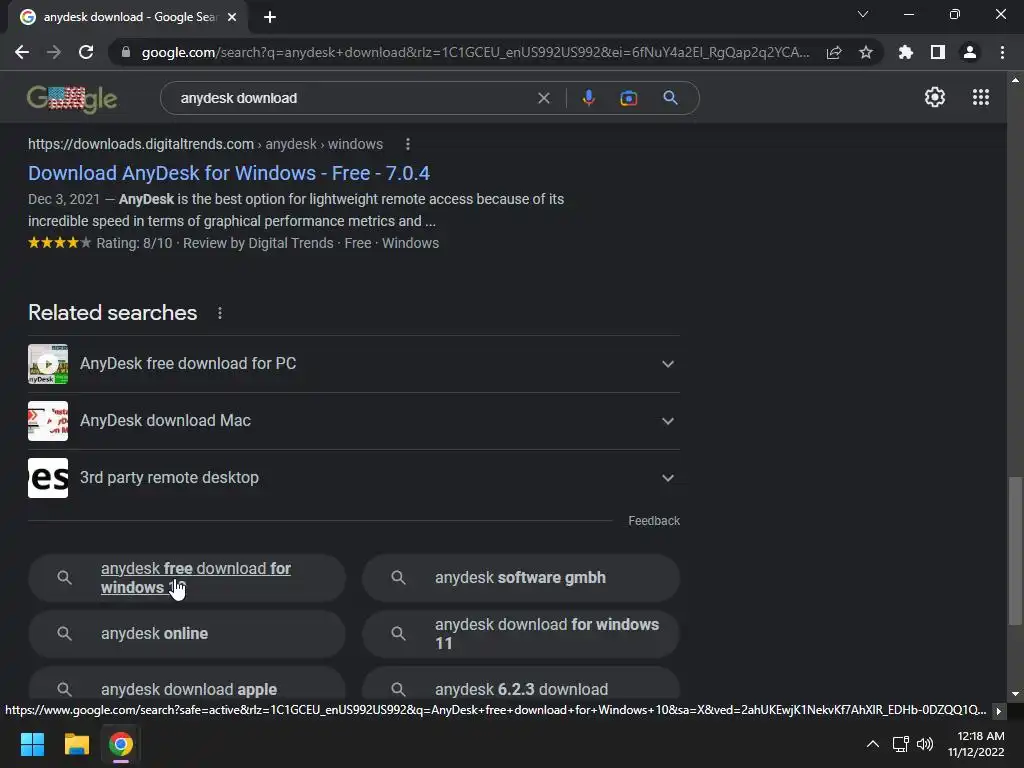Open the Chrome extensions puzzle icon
Screen dimensions: 1024x768
[x=905, y=52]
